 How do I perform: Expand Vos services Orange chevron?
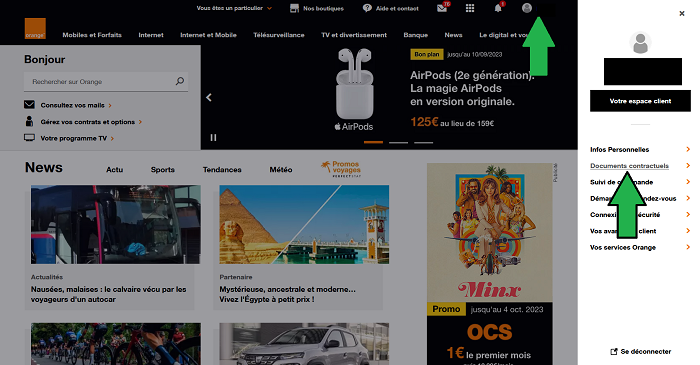688,247
